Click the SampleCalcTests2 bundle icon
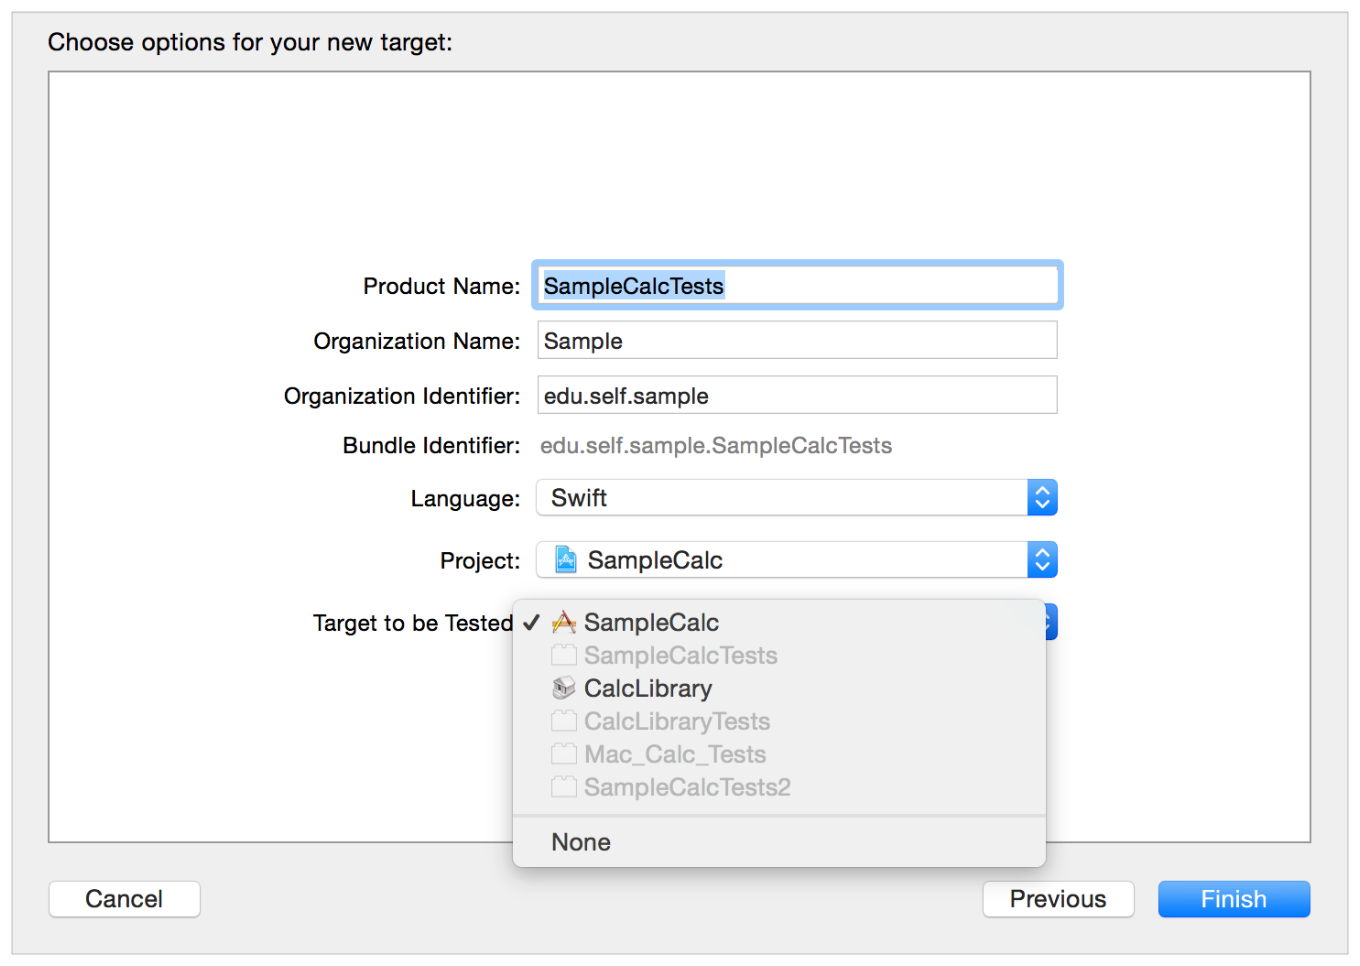 564,787
